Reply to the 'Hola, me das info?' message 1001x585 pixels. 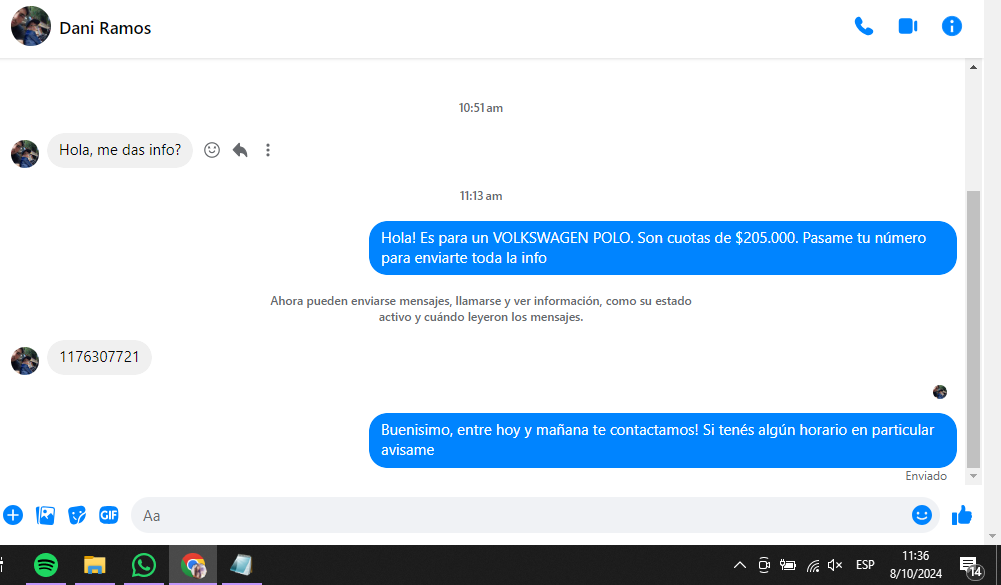click(240, 150)
